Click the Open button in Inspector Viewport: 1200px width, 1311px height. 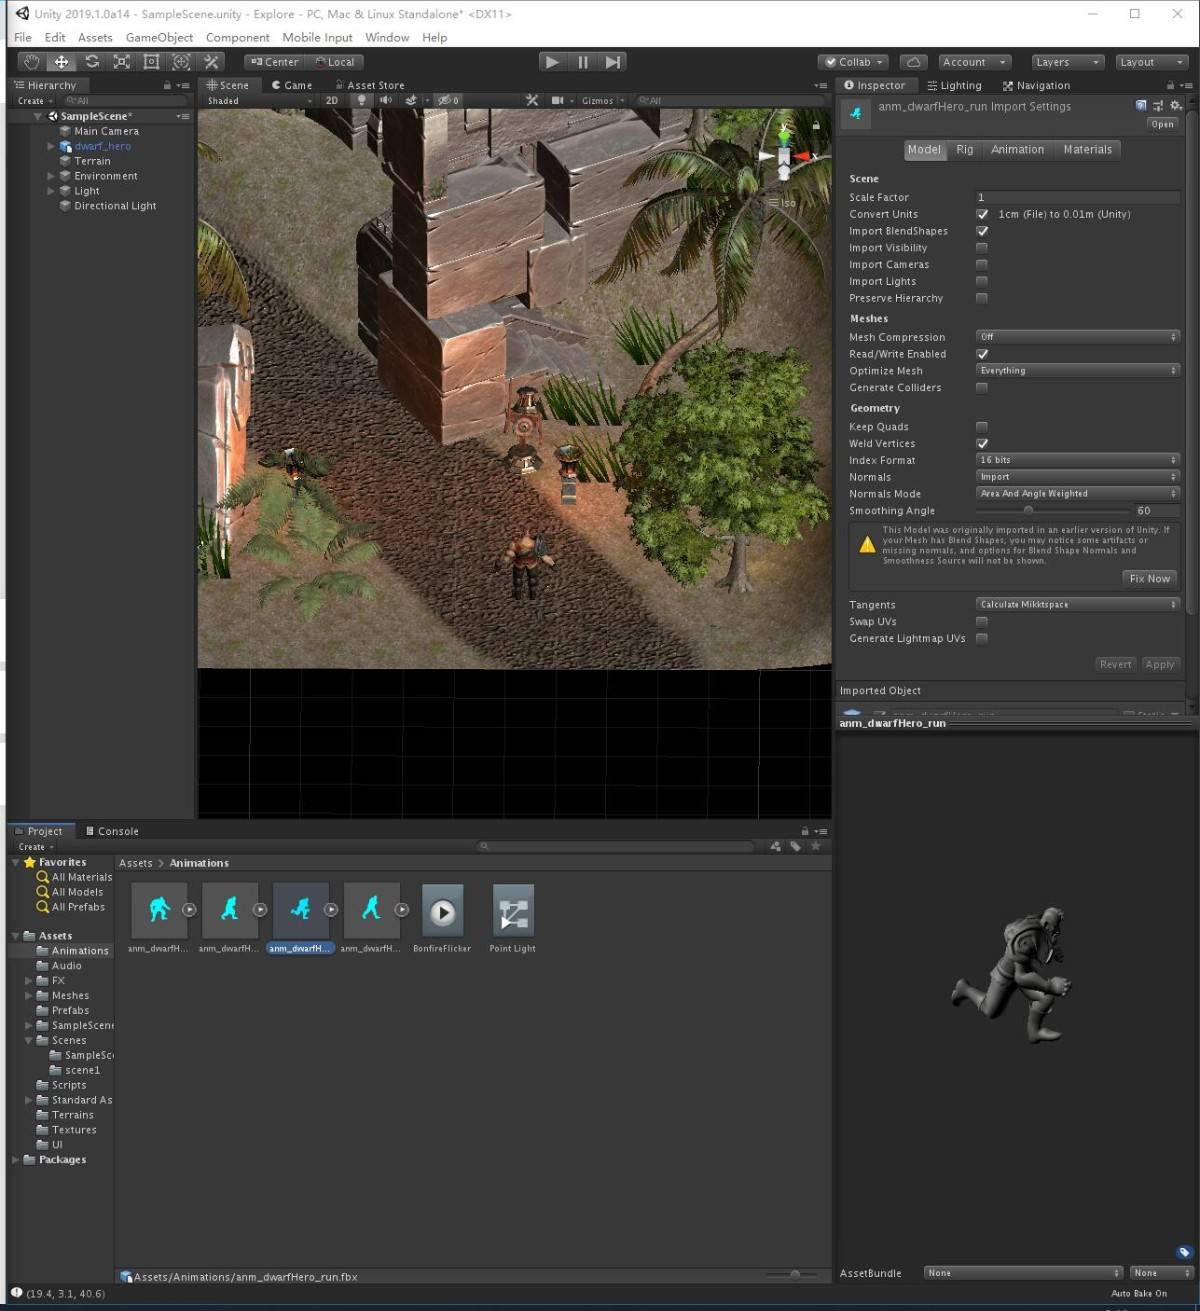(1162, 124)
